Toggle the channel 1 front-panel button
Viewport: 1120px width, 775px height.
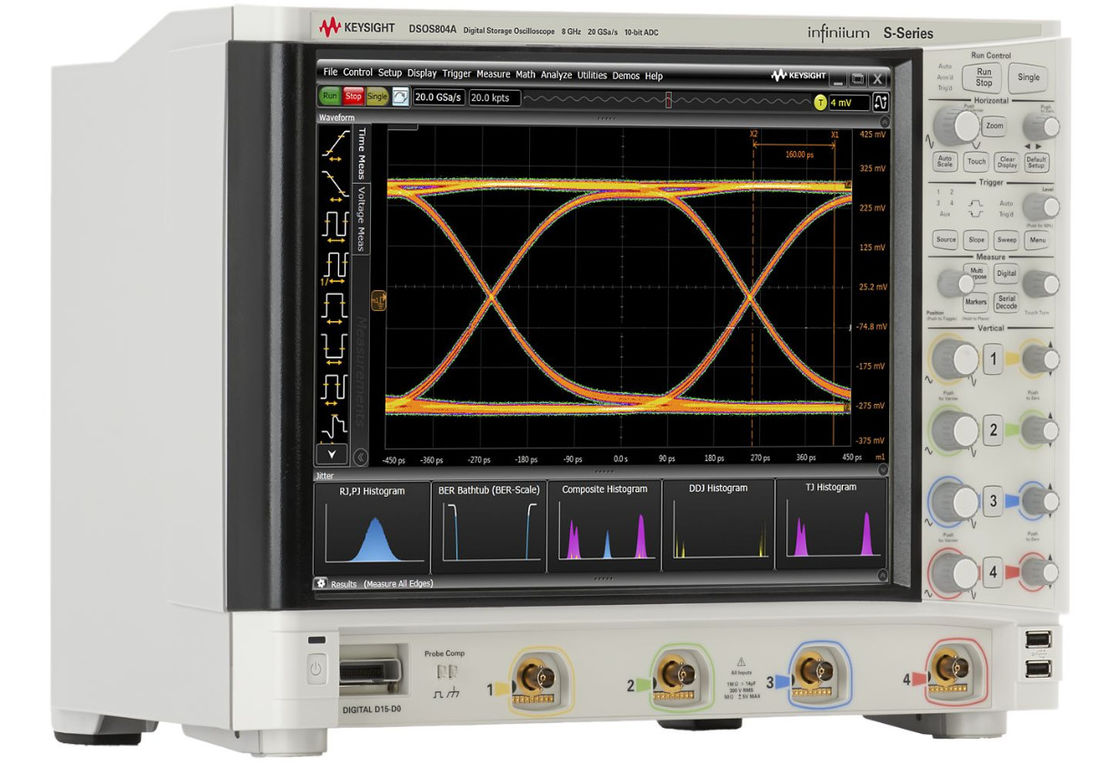tap(993, 359)
